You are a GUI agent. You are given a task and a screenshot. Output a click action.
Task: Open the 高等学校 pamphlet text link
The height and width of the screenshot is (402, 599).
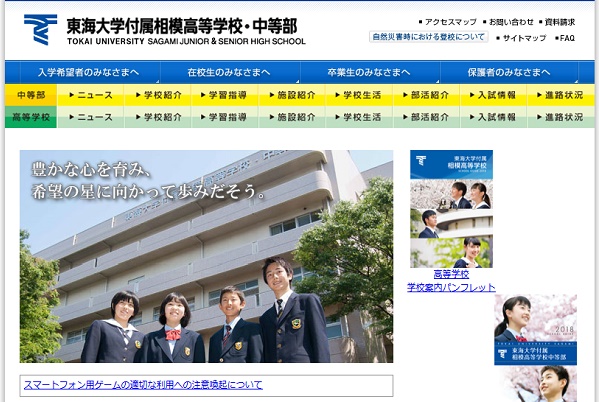pos(452,274)
